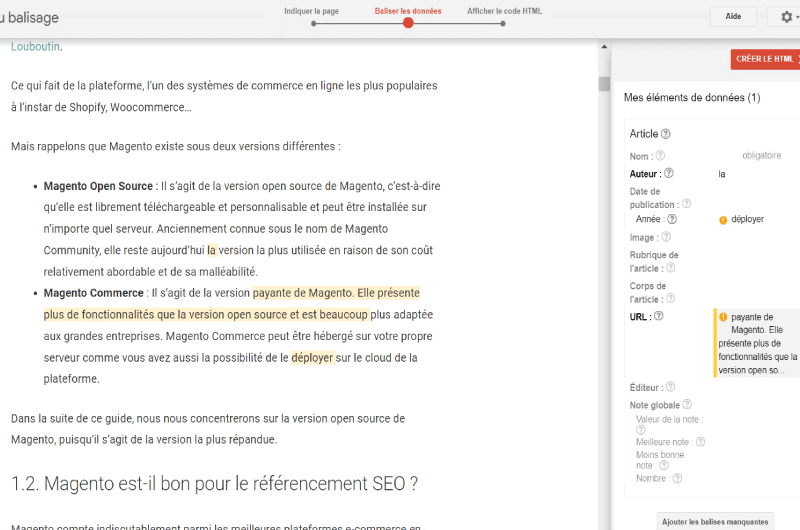800x530 pixels.
Task: Click help icon next to Article
Action: (665, 134)
